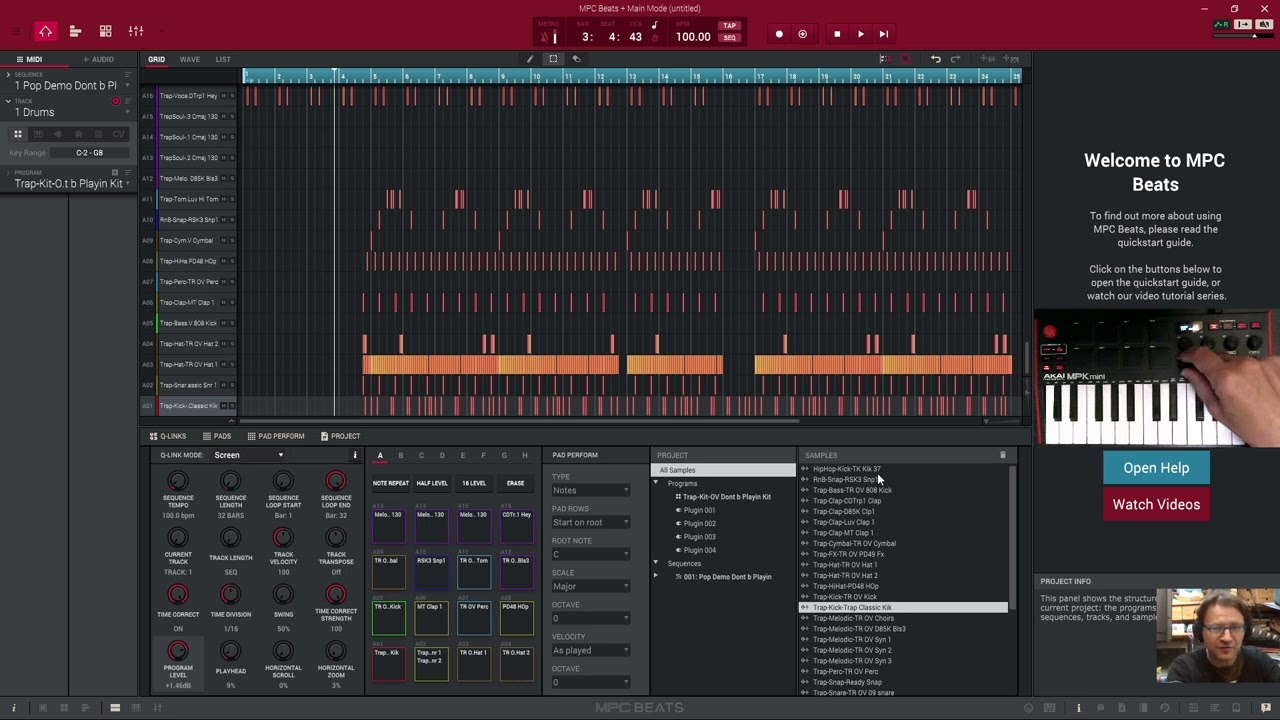Toggle the SEQ tempo source button
The height and width of the screenshot is (720, 1280).
tap(730, 38)
